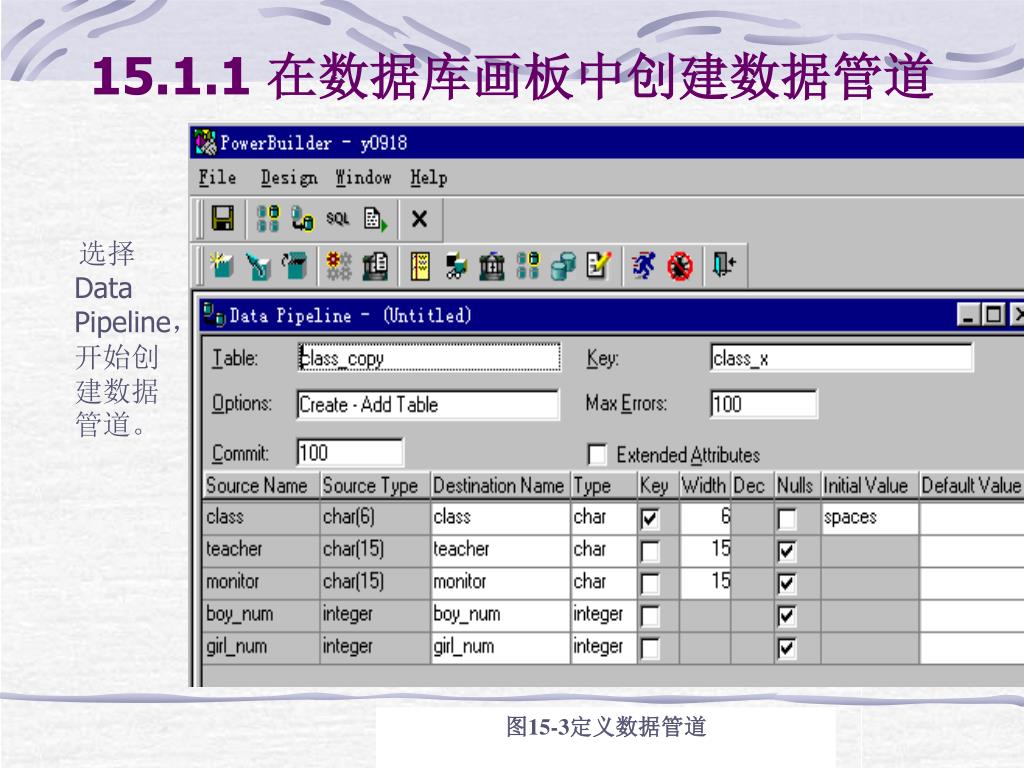Open the Design menu
Screen dimensions: 1024x768
(x=289, y=178)
